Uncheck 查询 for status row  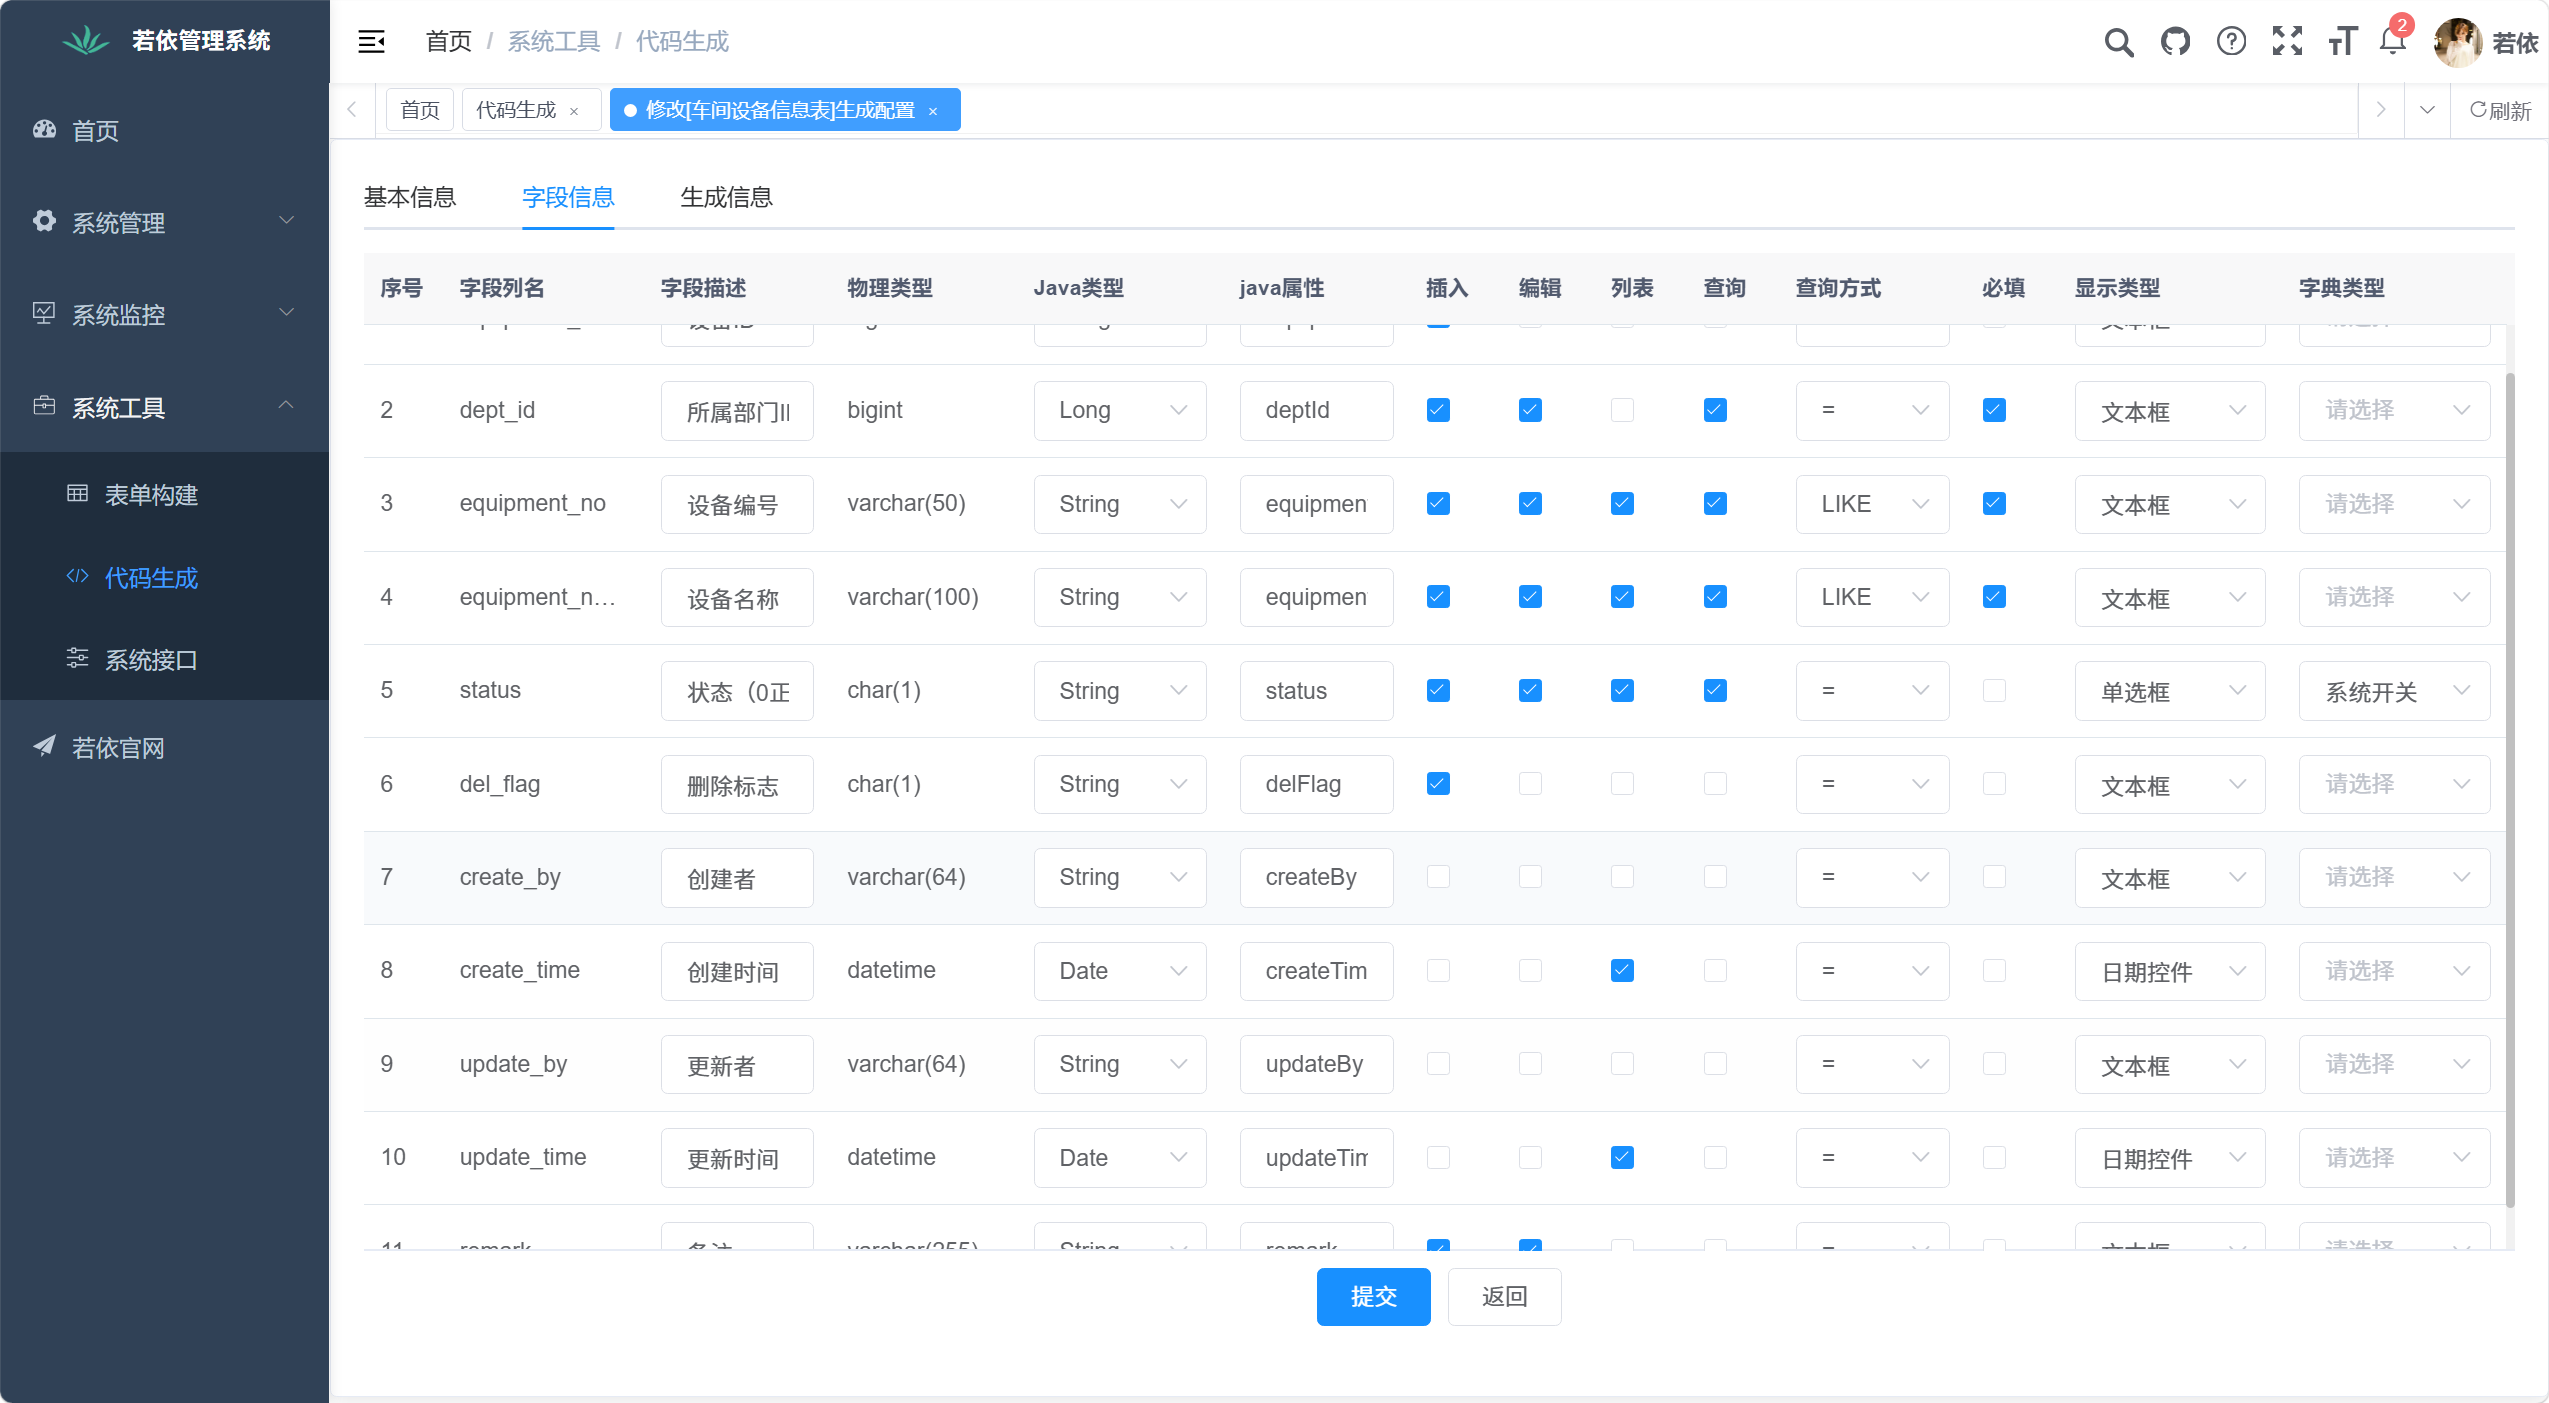point(1715,690)
